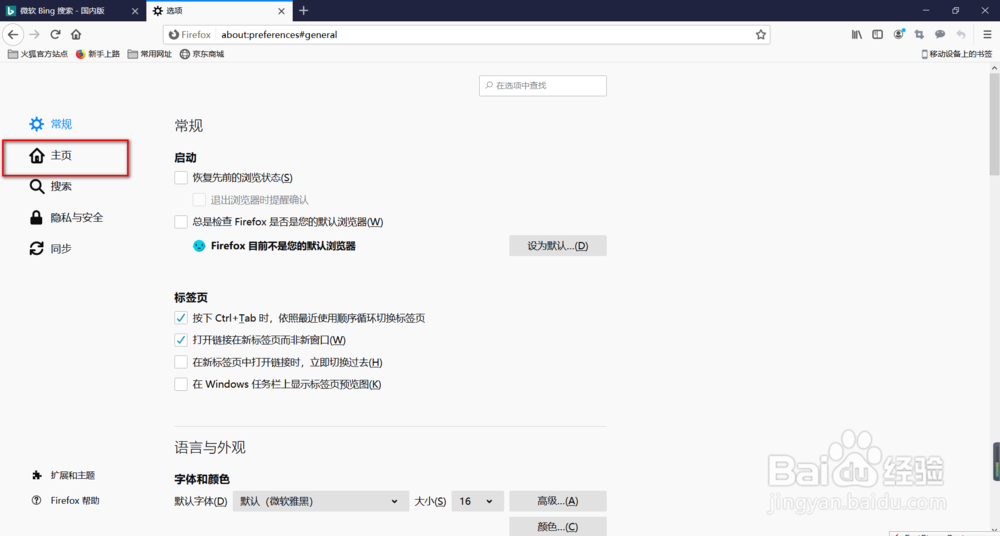Reload the current page
This screenshot has height=536, width=1000.
click(55, 34)
